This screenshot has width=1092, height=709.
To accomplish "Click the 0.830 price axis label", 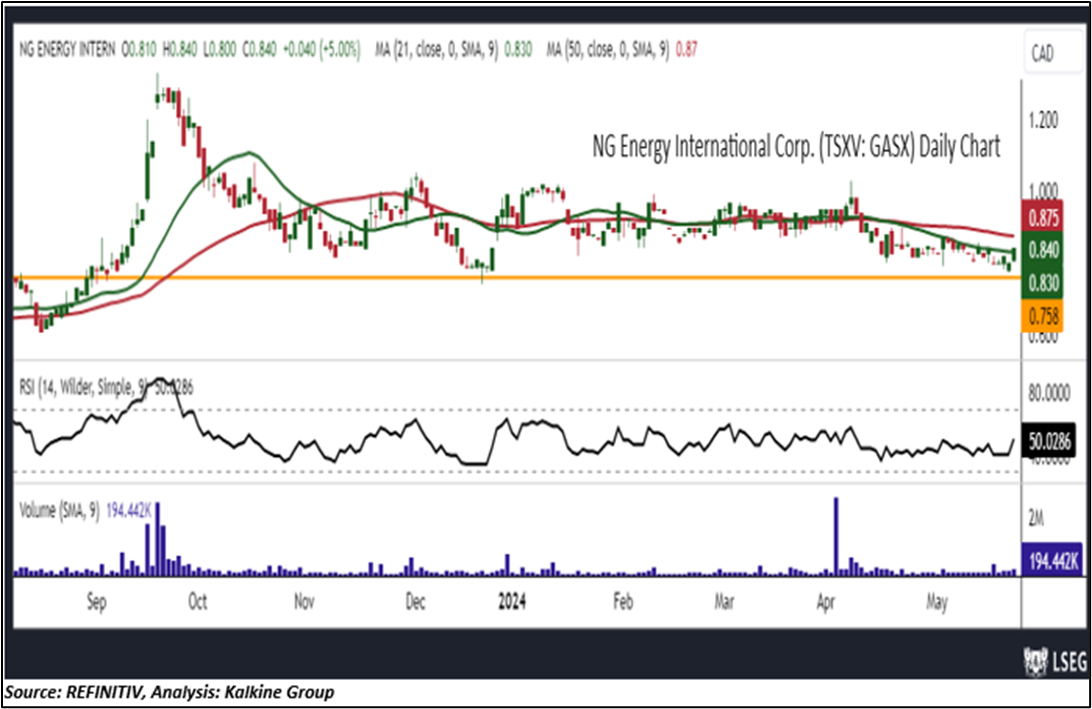I will [x=1043, y=283].
